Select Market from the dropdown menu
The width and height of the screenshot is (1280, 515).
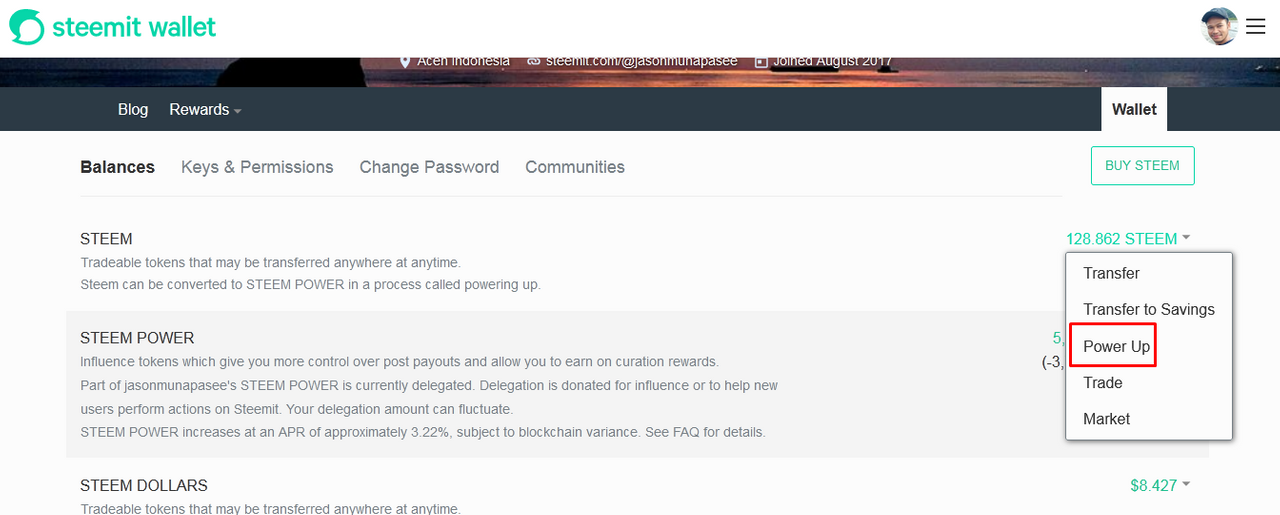point(1106,419)
